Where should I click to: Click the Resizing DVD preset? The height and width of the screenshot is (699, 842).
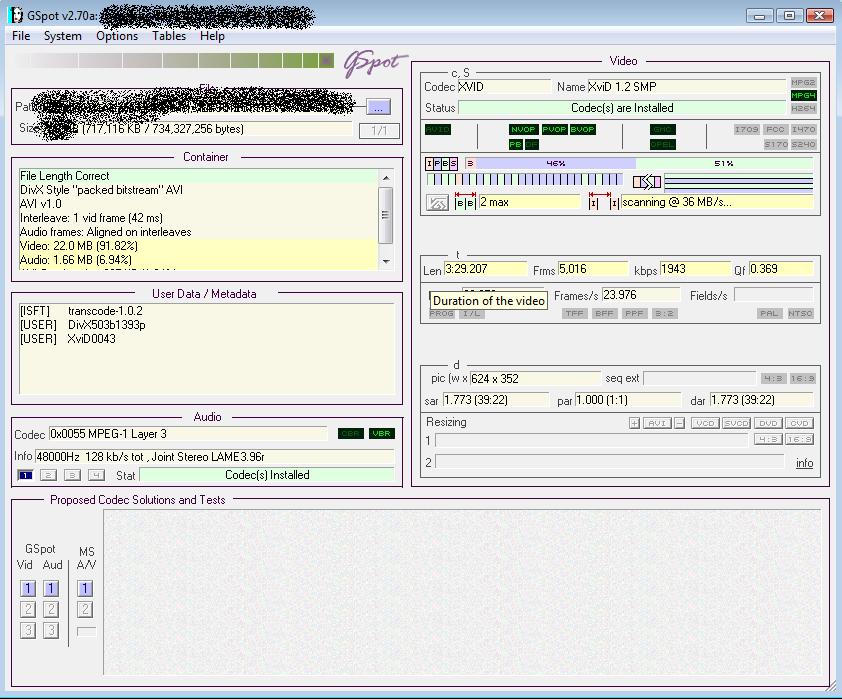[x=768, y=424]
